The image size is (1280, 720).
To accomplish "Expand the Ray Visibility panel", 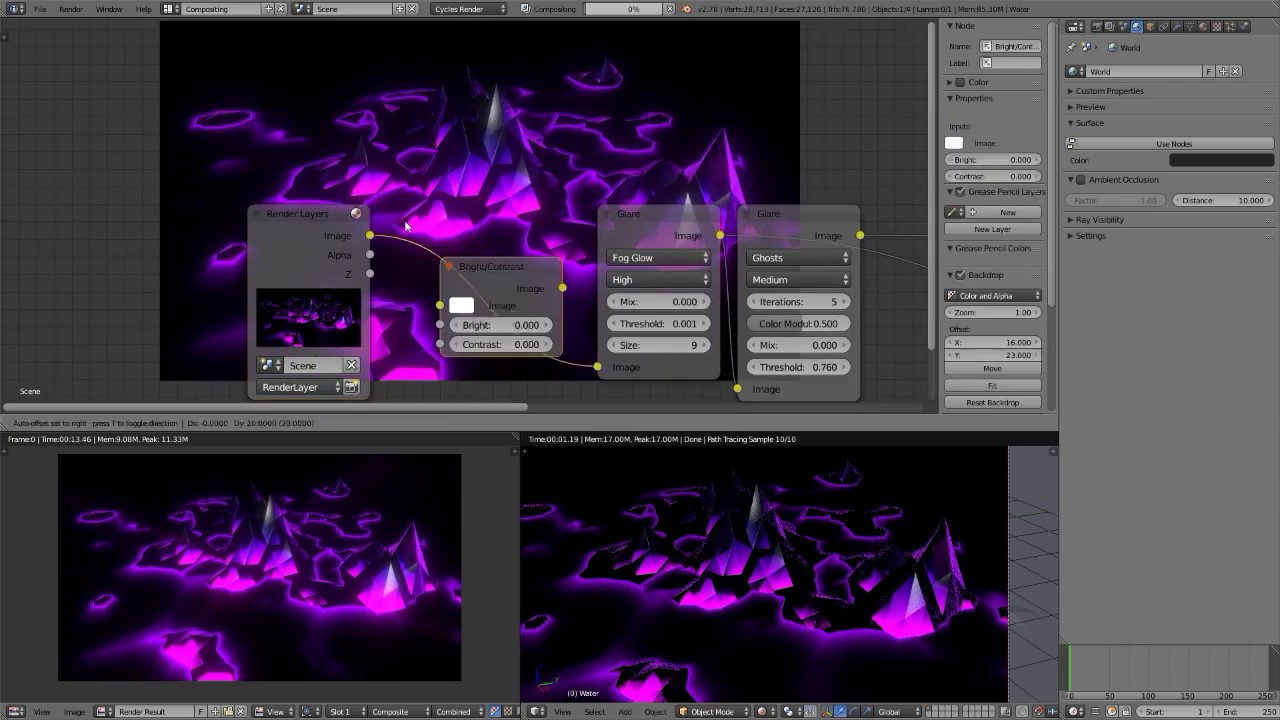I will 1100,220.
